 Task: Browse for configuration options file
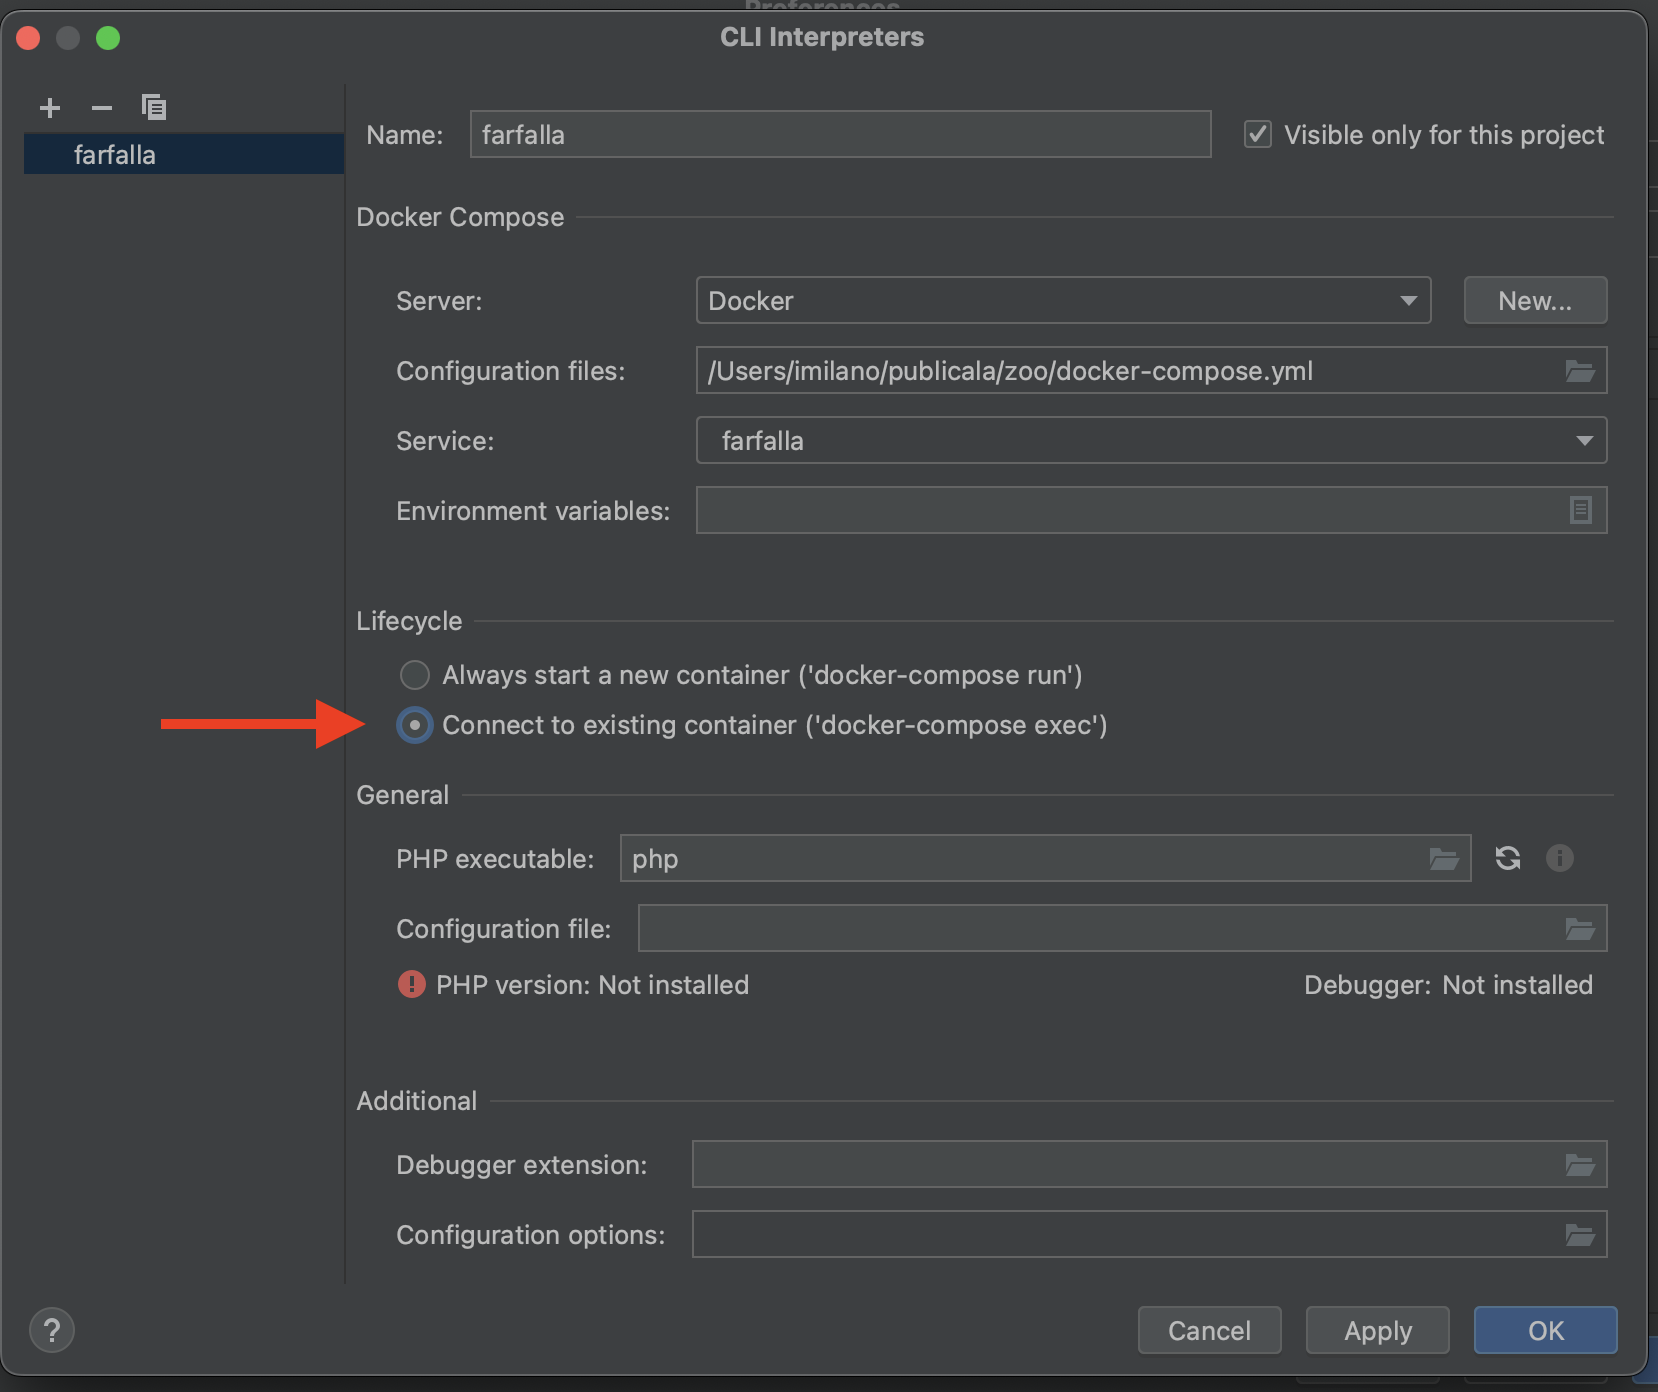point(1580,1234)
